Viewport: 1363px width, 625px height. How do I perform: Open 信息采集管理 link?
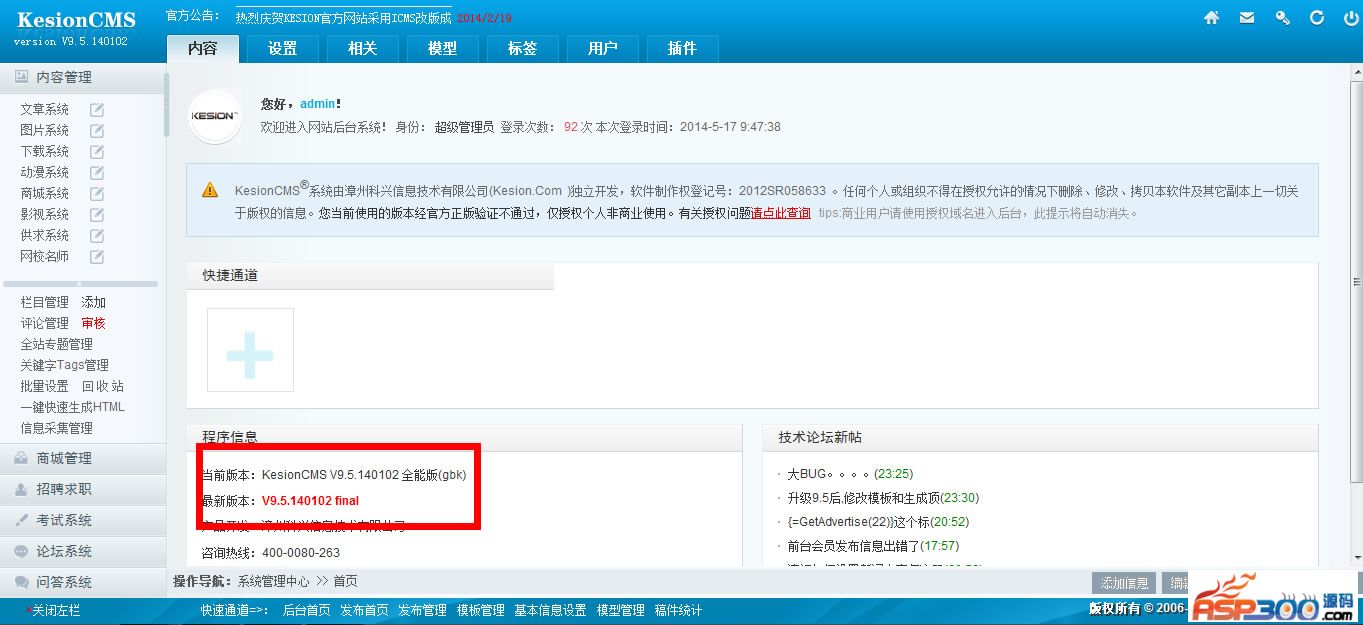point(57,428)
